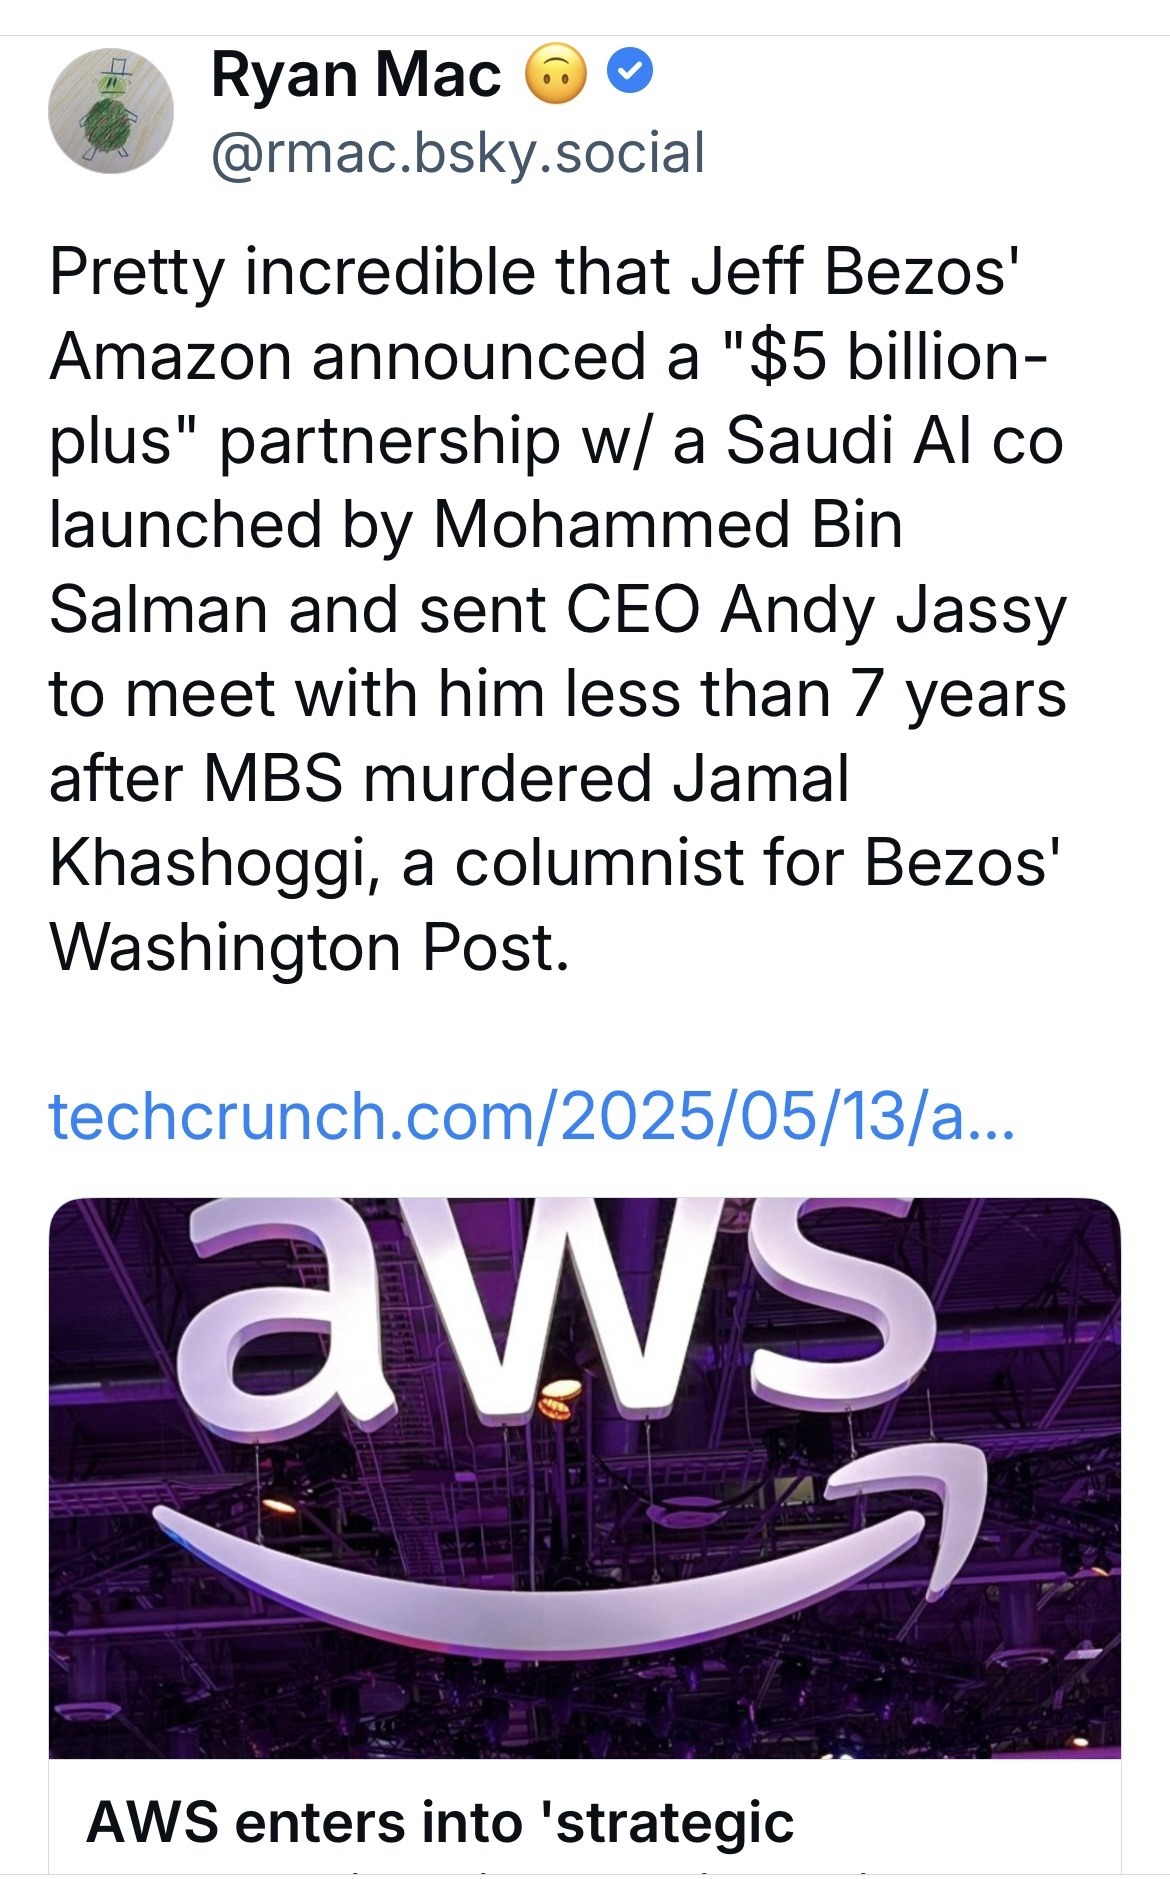Screen dimensions: 1170x1879
Task: Click "Washington Post." in the post
Action: click(310, 947)
